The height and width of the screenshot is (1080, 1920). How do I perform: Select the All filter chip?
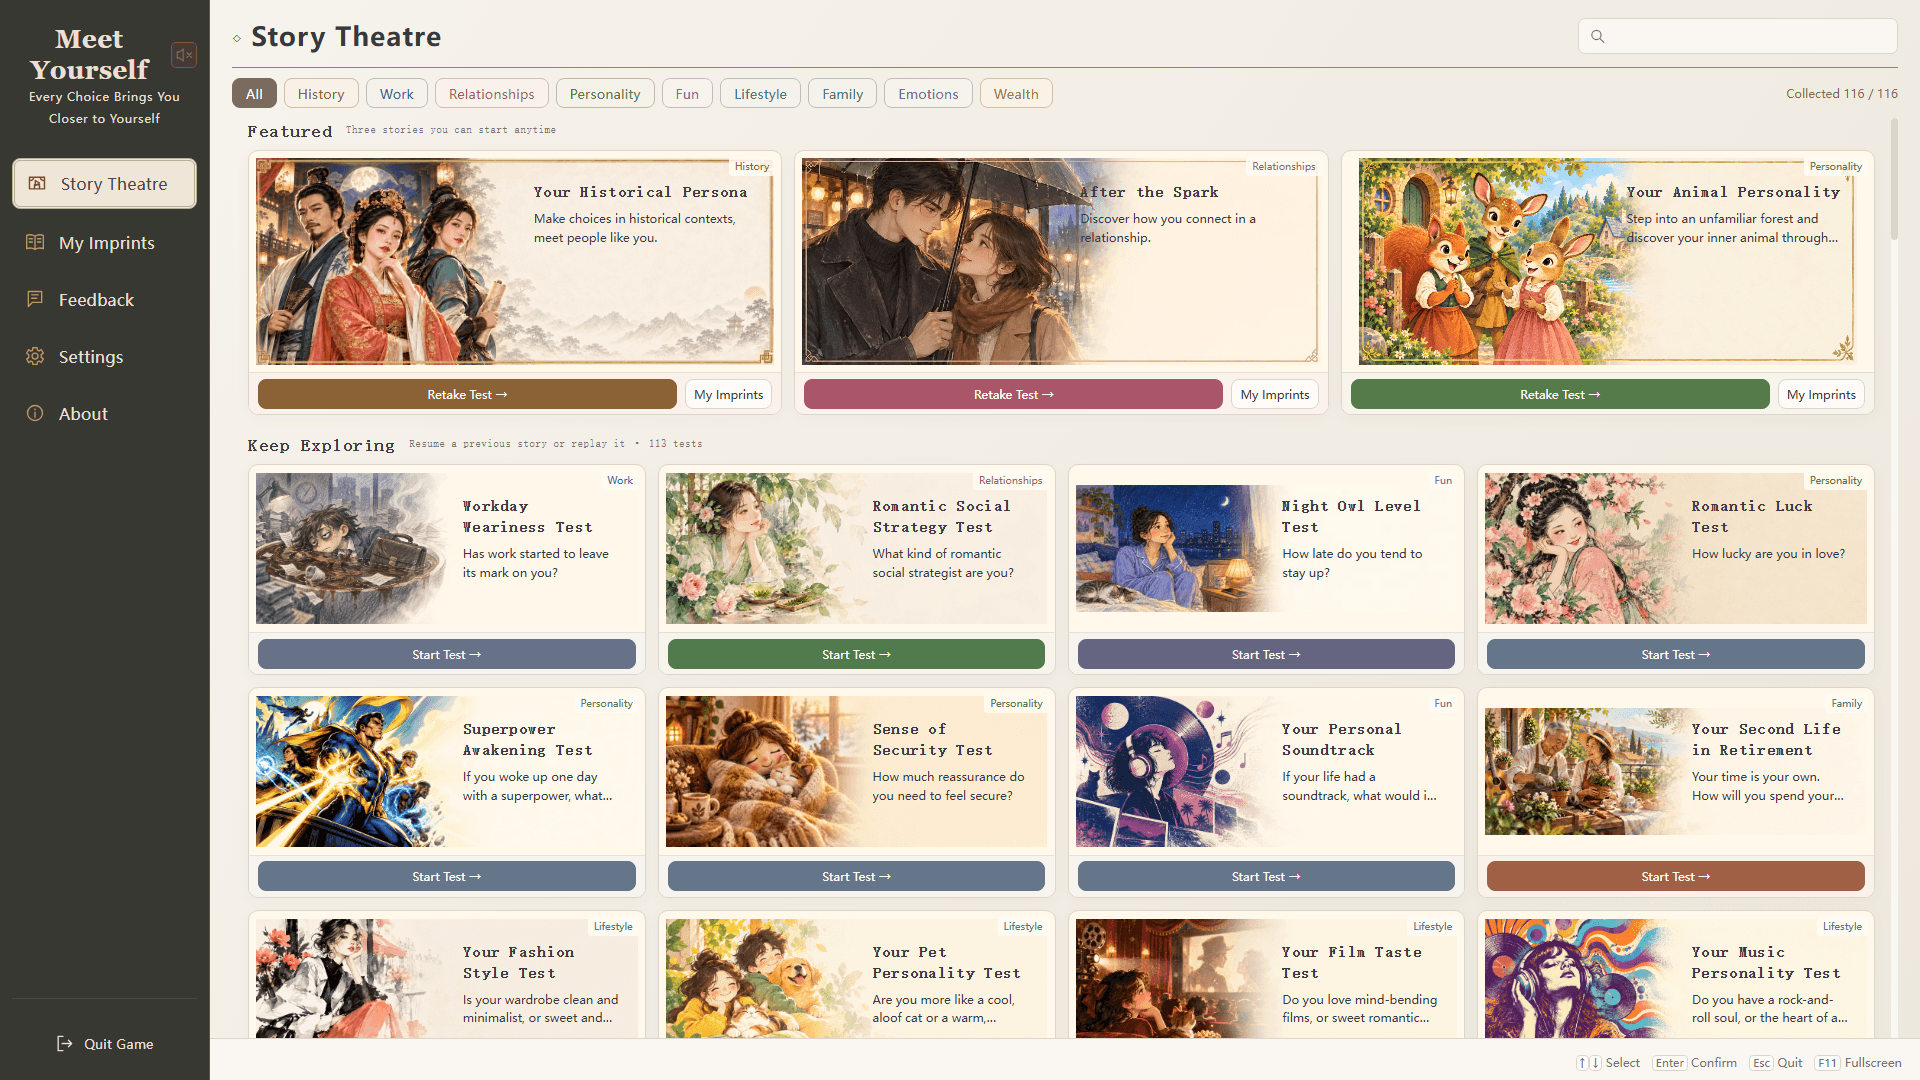[254, 93]
